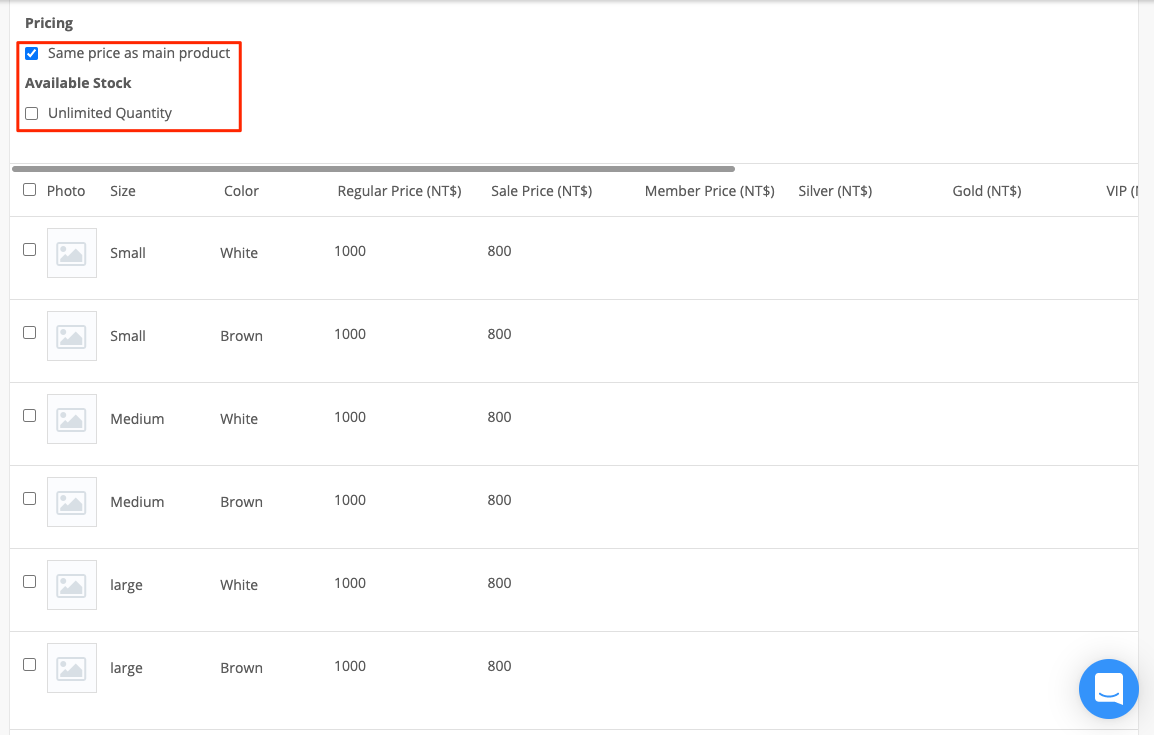Check the large Brown variant row
Image resolution: width=1154 pixels, height=735 pixels.
click(x=29, y=664)
